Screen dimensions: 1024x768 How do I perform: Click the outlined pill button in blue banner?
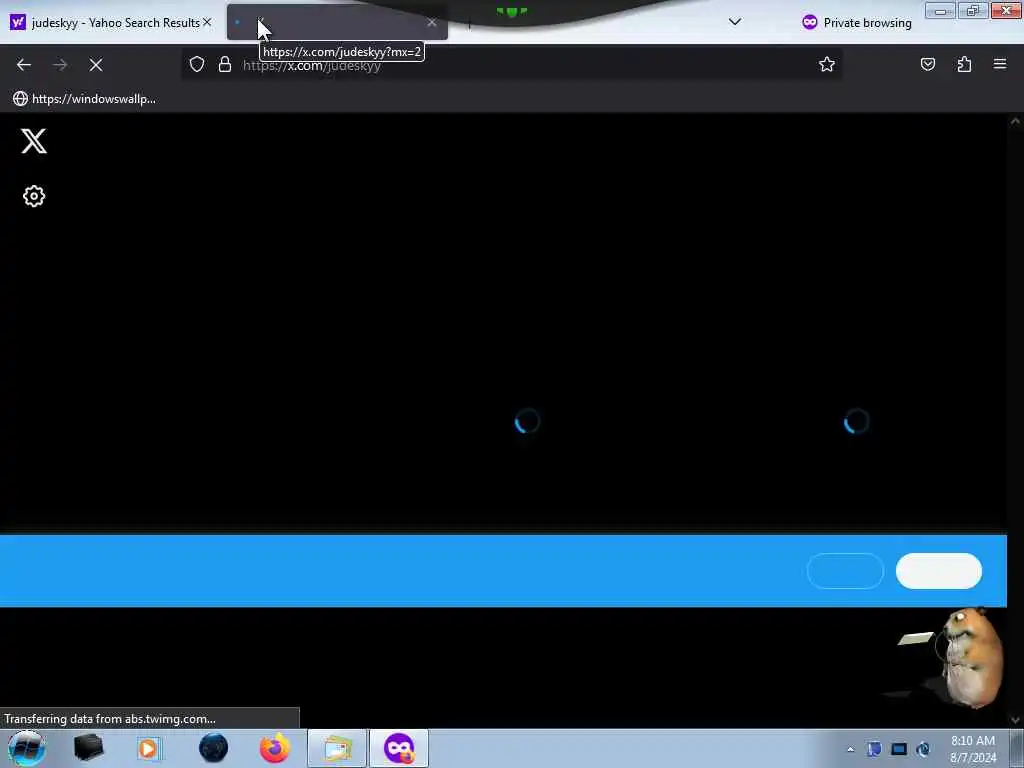845,571
